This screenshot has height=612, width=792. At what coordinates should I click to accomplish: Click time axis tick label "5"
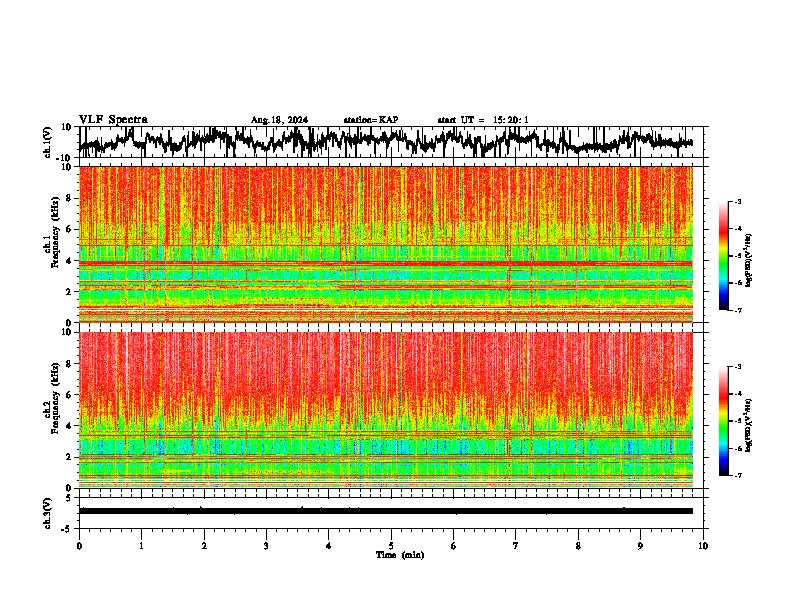pyautogui.click(x=391, y=546)
